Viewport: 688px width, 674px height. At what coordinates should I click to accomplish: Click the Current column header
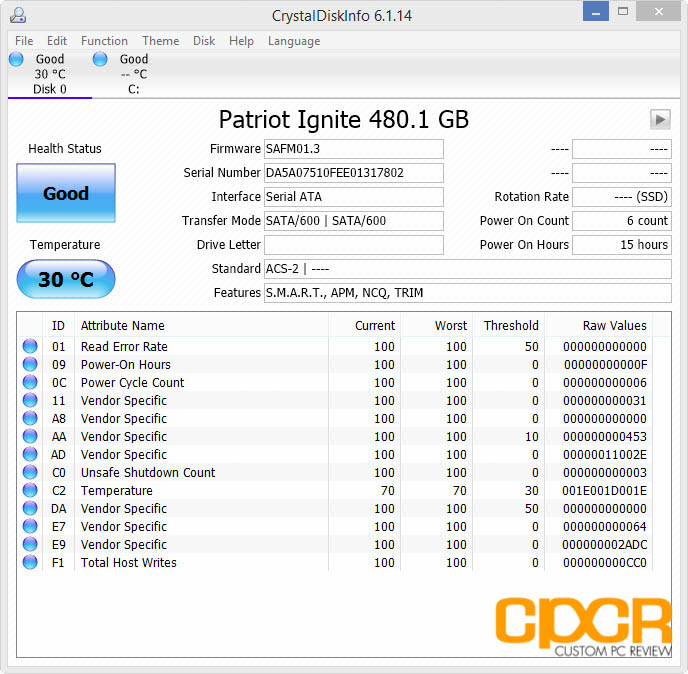364,326
